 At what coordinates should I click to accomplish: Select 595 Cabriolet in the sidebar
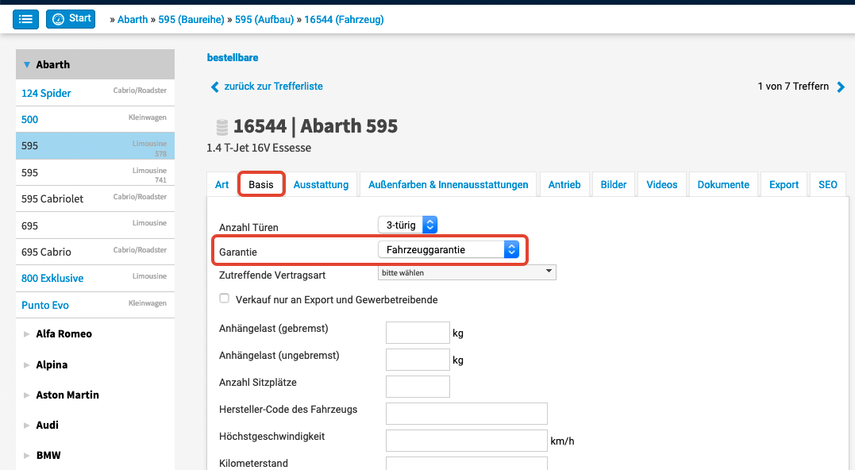point(95,198)
